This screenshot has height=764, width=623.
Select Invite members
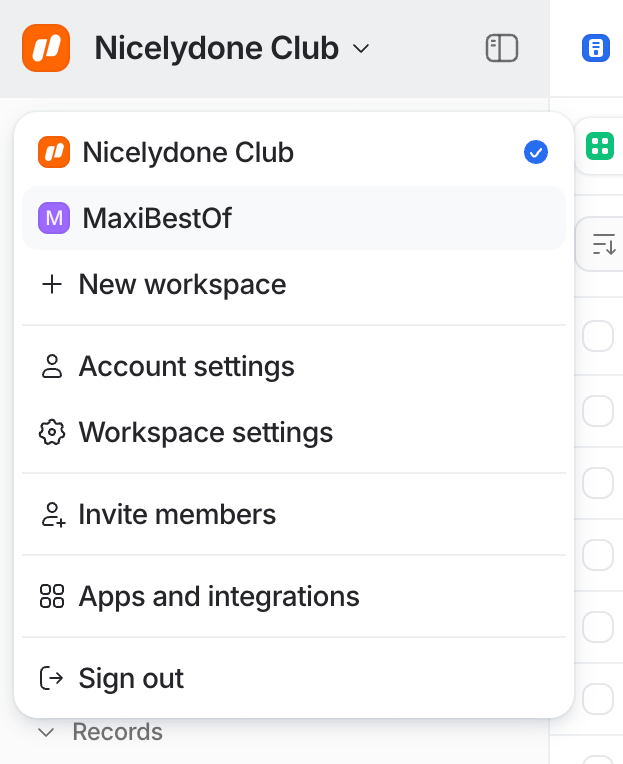point(177,515)
